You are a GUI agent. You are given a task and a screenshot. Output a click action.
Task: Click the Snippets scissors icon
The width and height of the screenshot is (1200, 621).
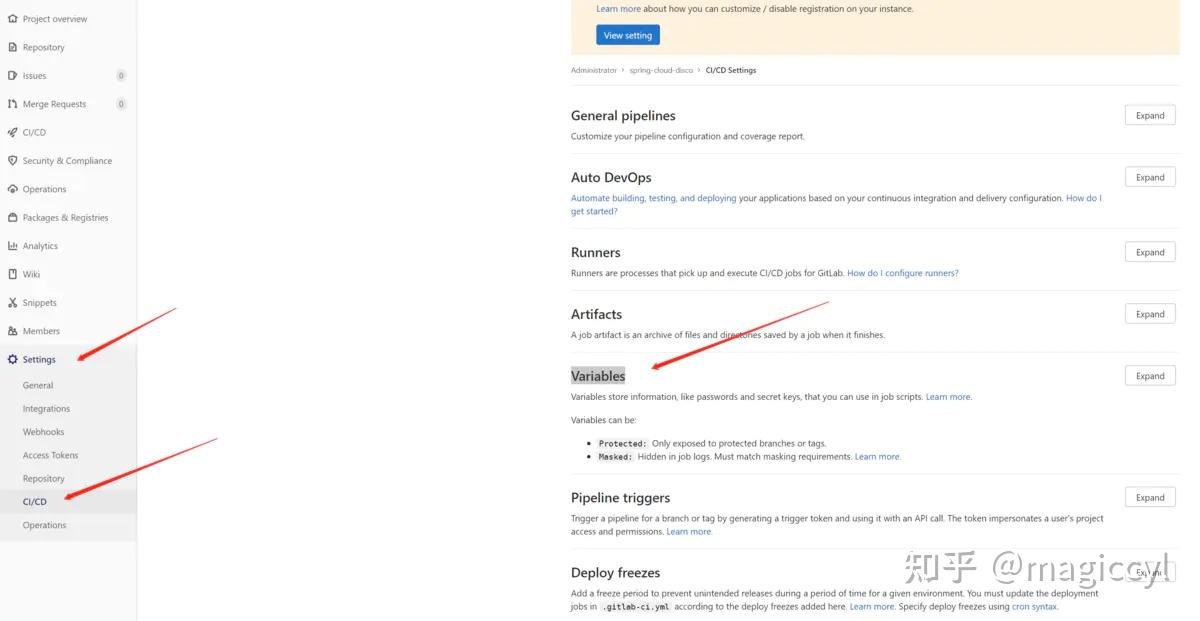pyautogui.click(x=13, y=303)
